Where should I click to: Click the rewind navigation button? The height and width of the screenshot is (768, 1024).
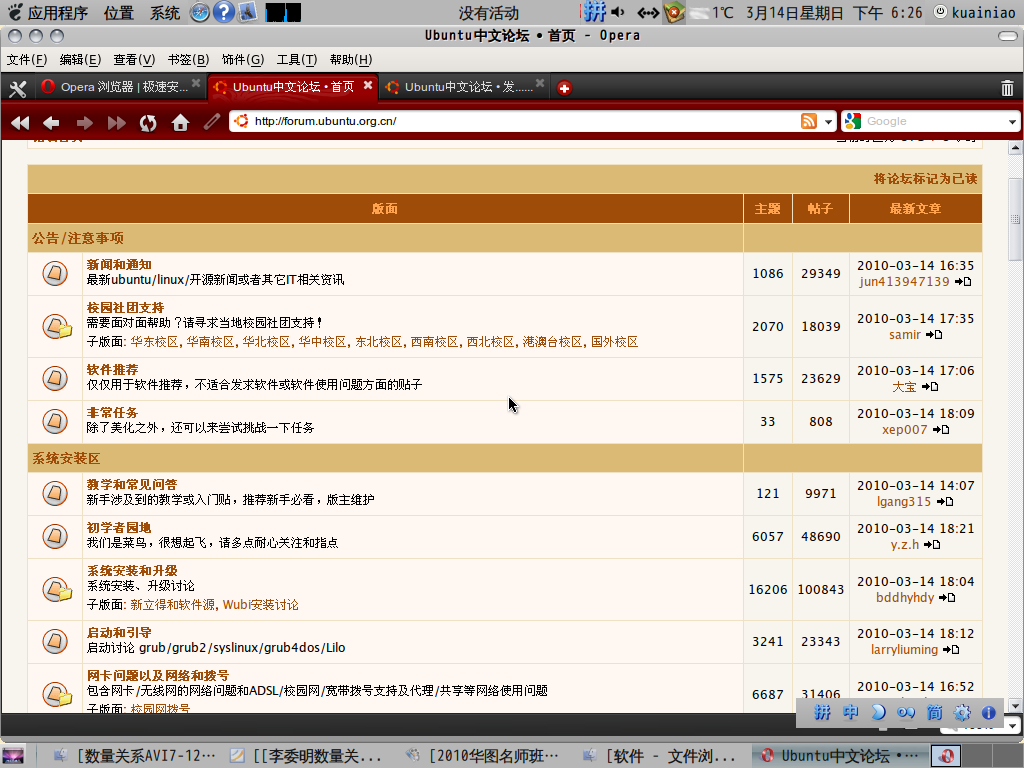20,122
